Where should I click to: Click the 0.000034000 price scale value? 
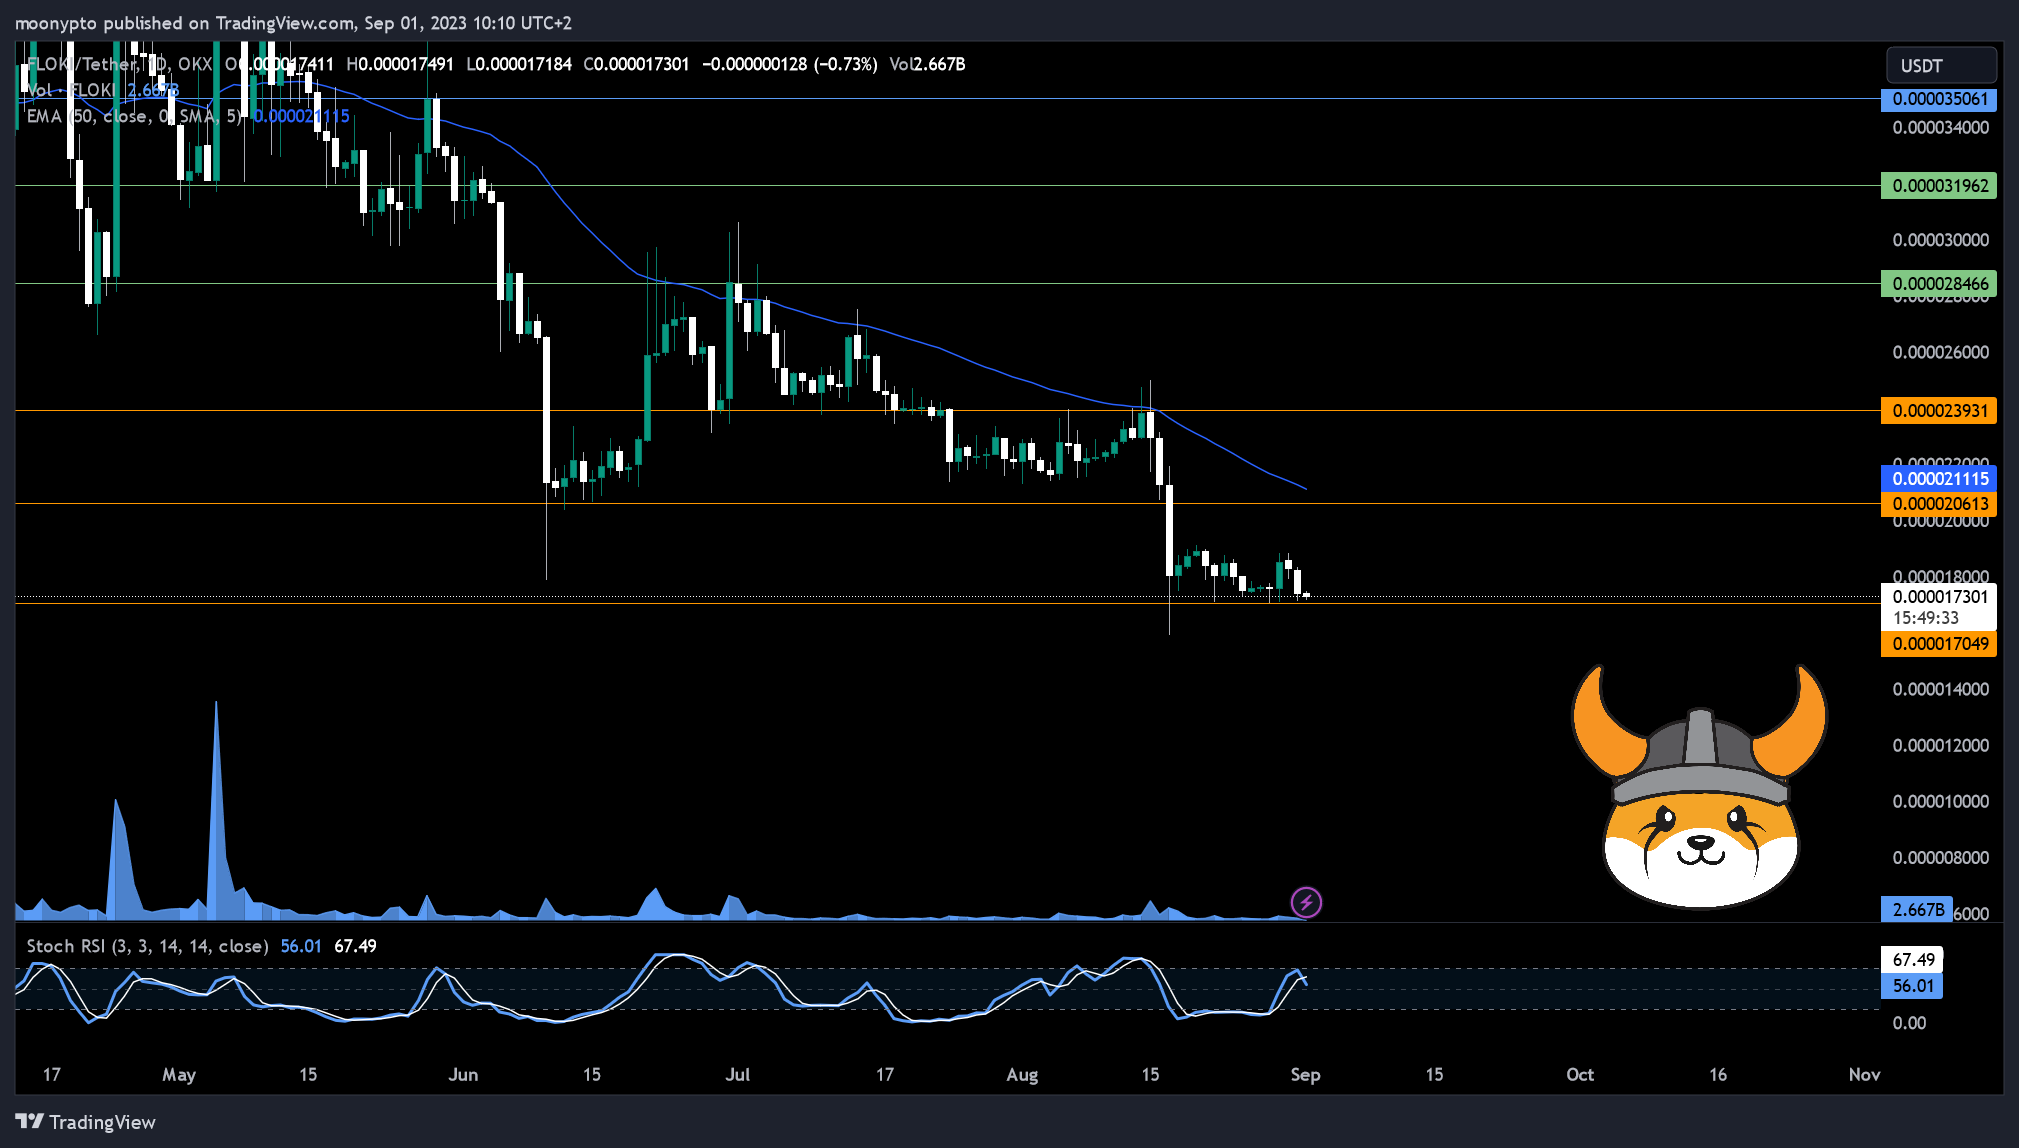pos(1940,128)
